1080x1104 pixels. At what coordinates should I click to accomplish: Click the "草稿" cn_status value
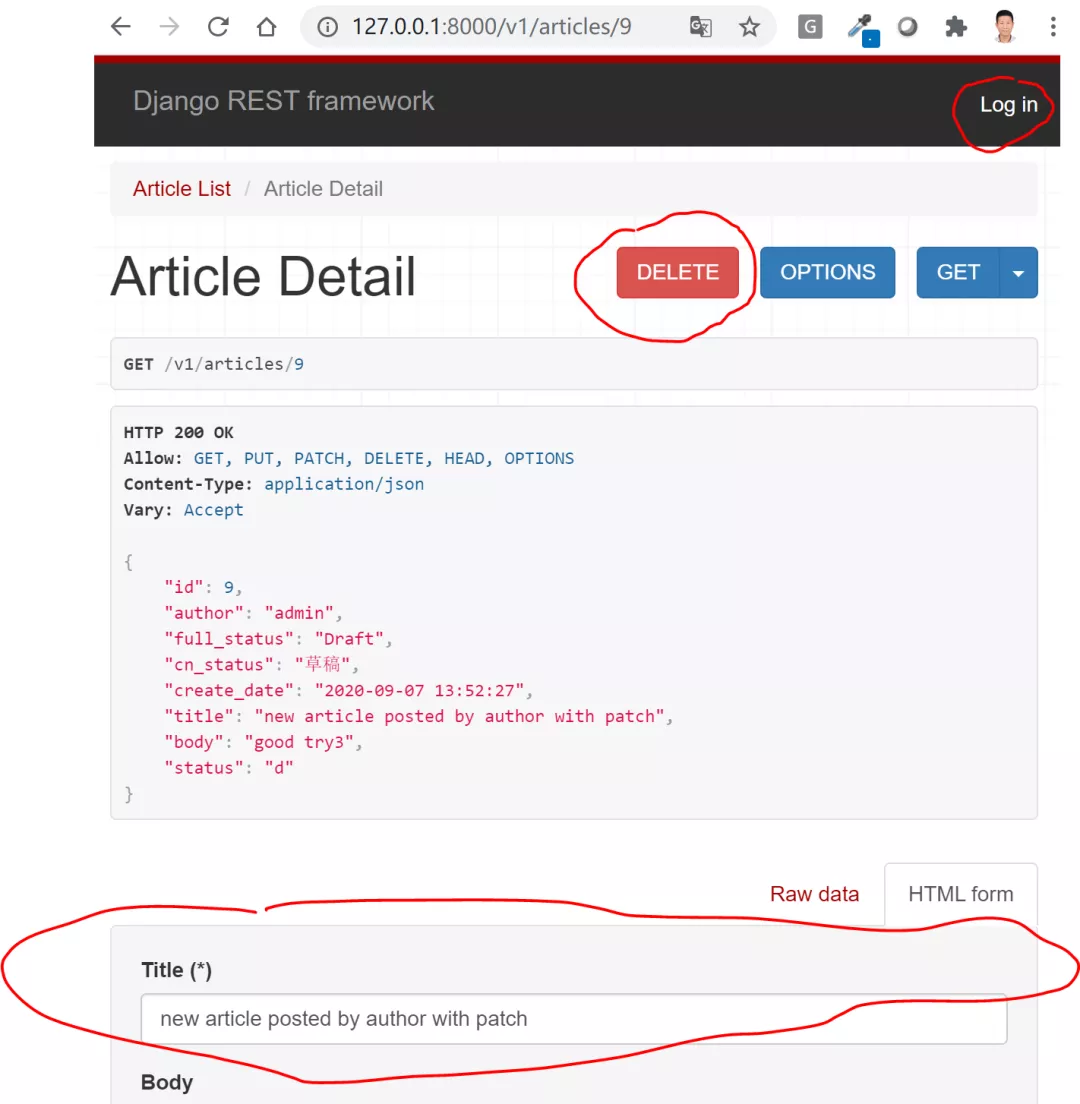pos(322,664)
